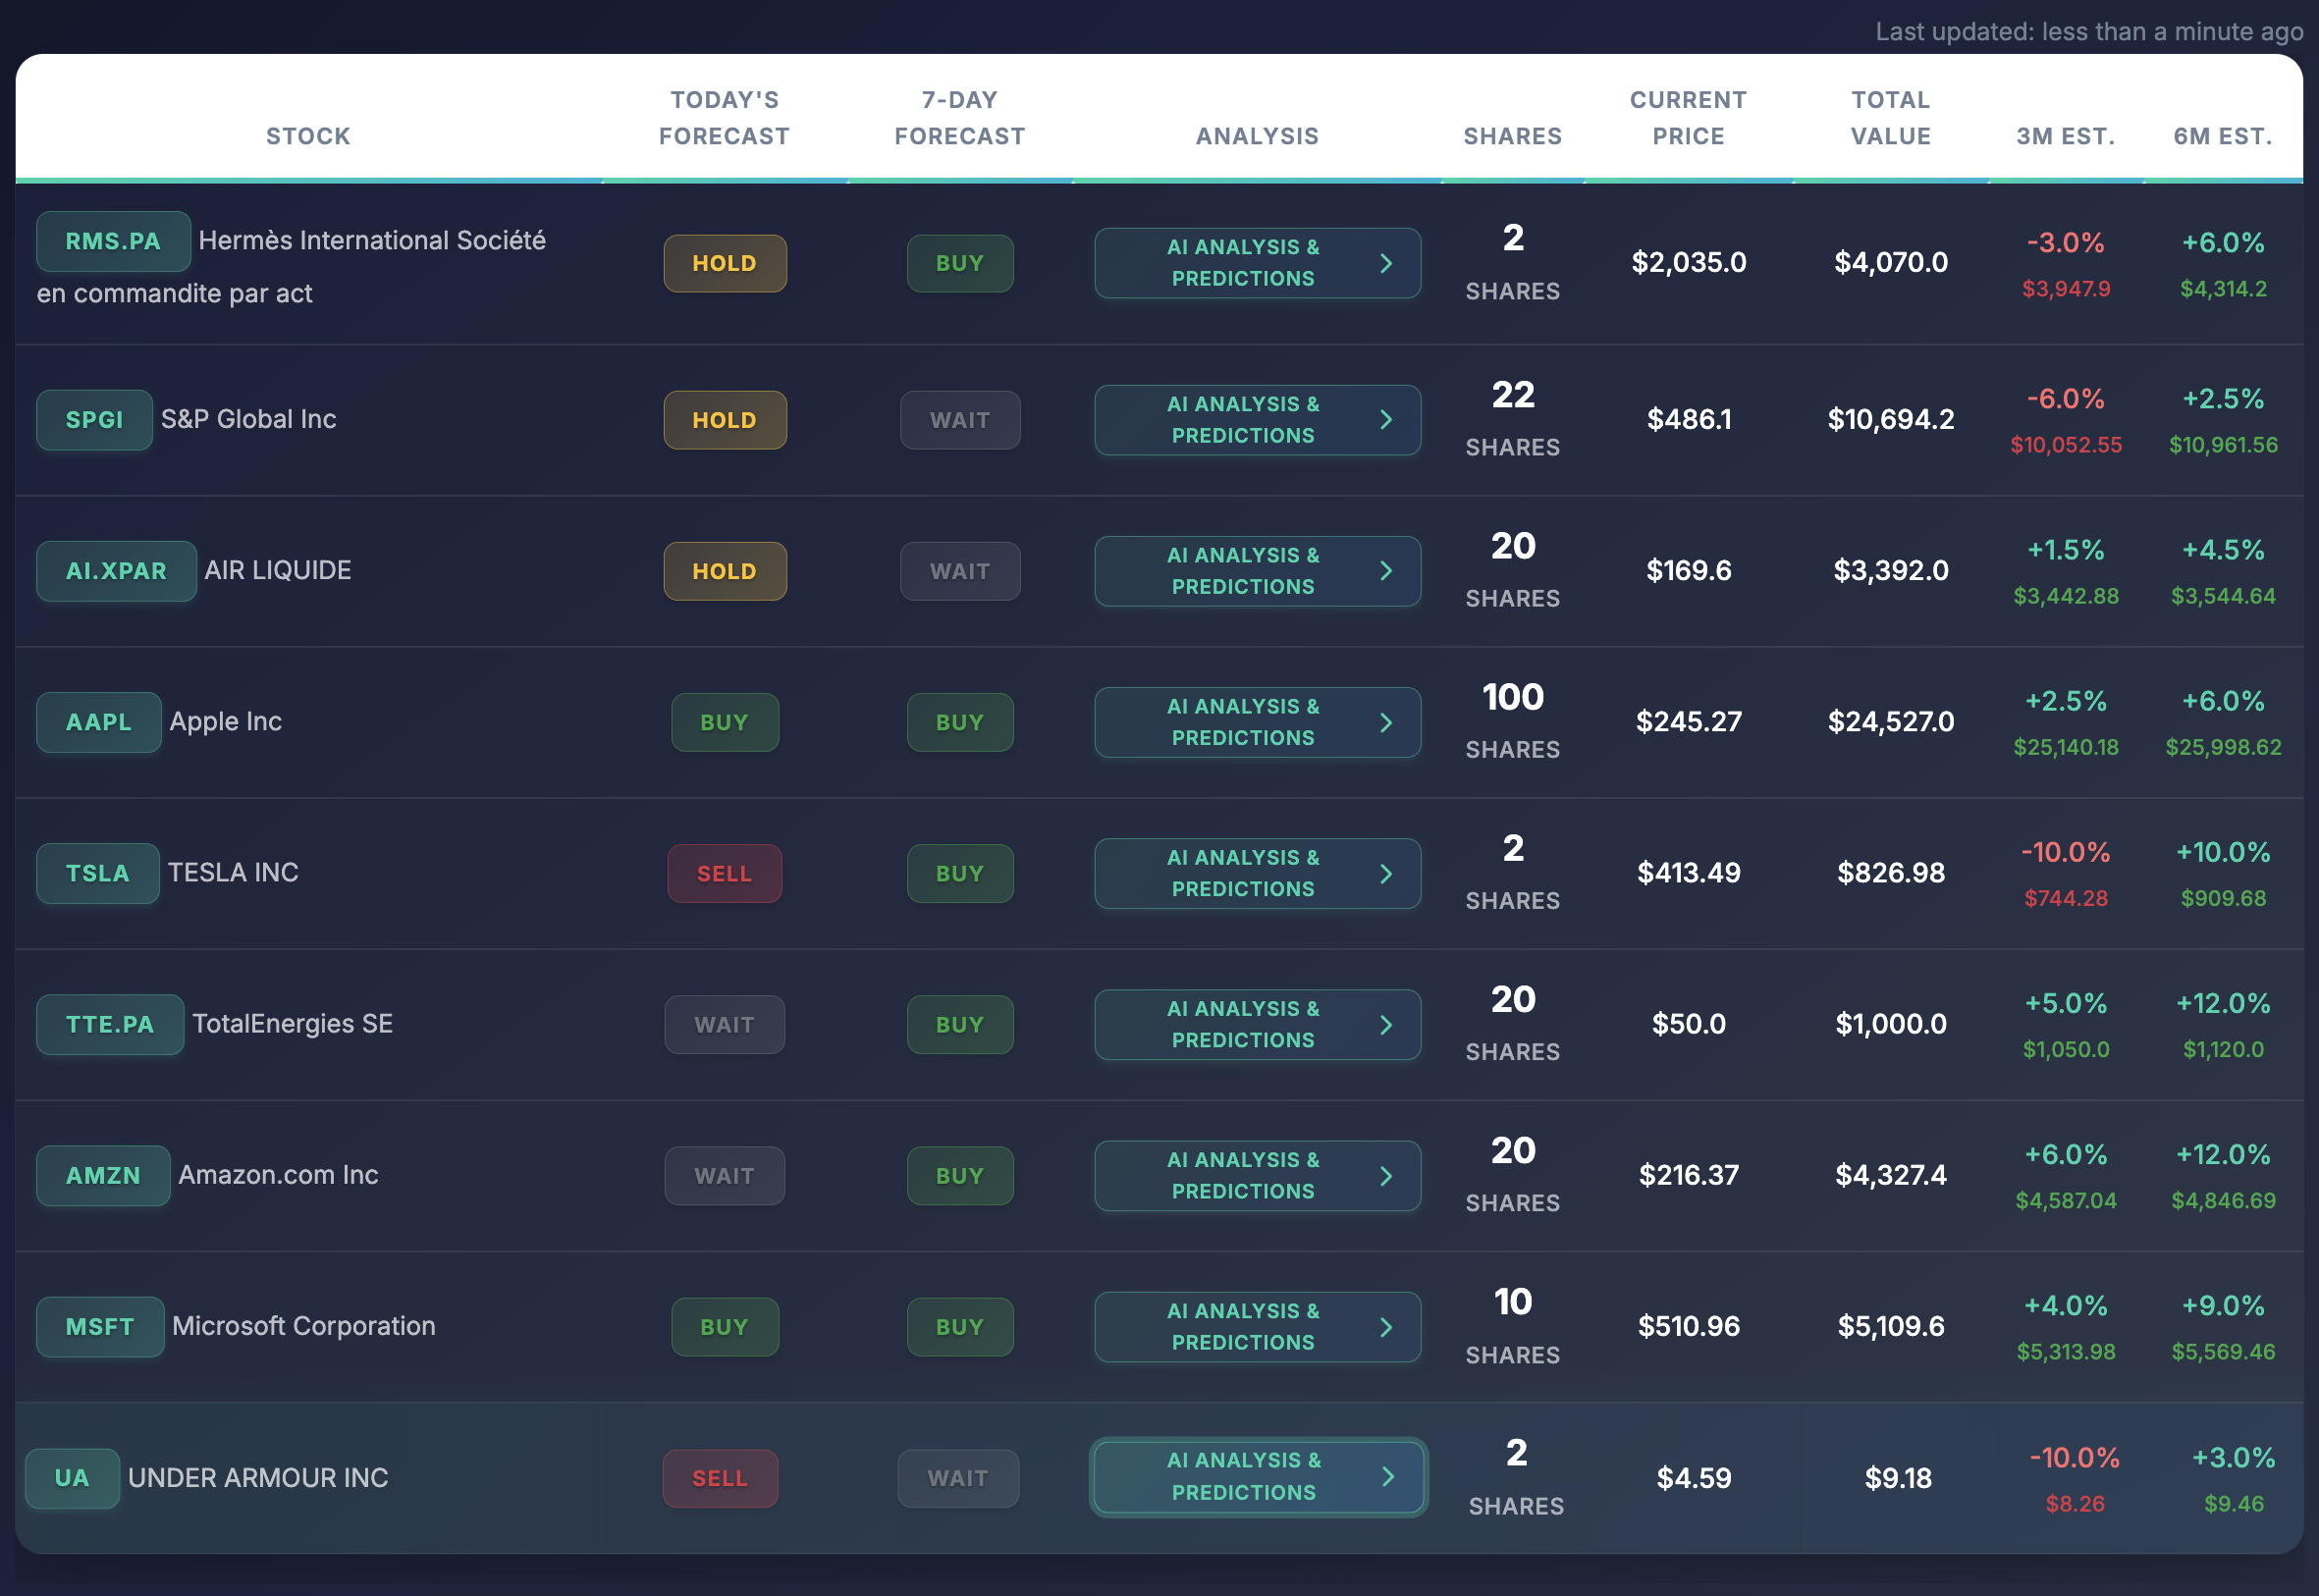Click the TTE.PA ticker badge
The image size is (2319, 1596).
(110, 1024)
